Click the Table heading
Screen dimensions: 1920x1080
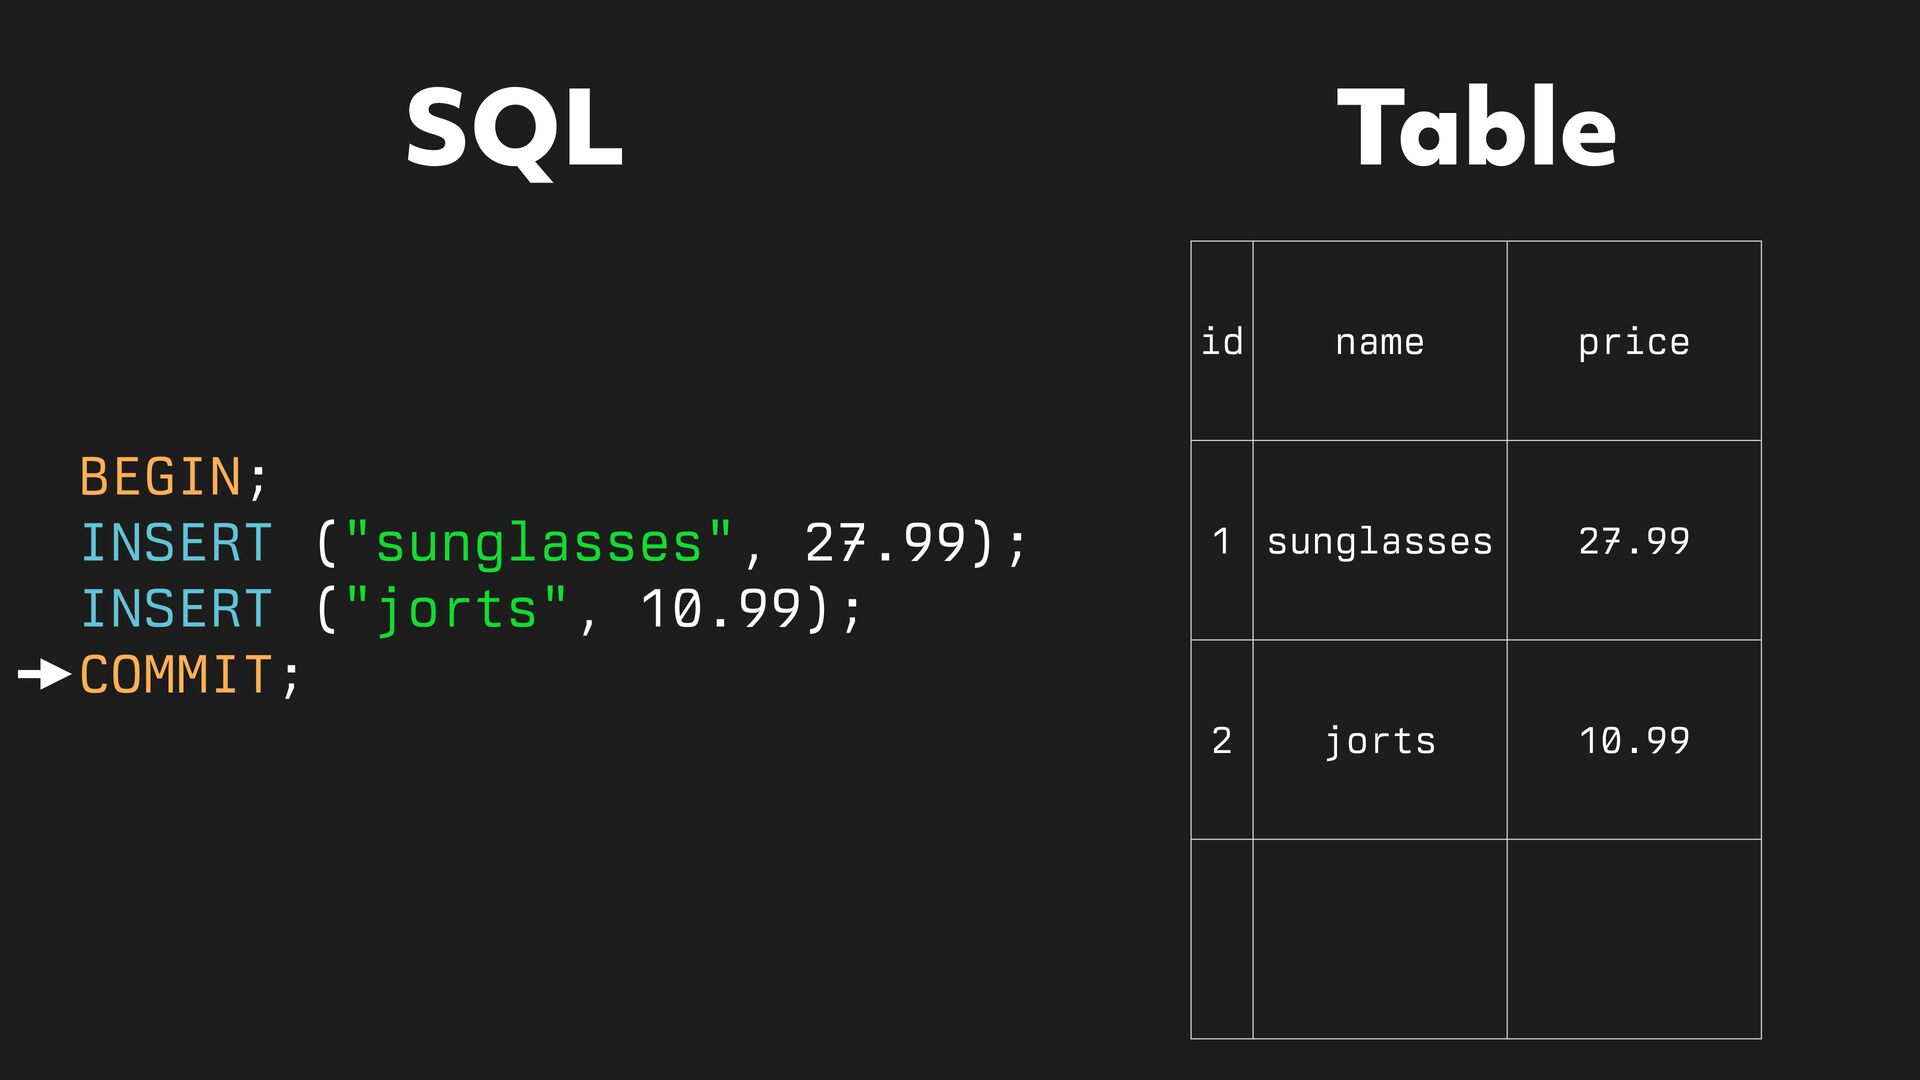pyautogui.click(x=1476, y=129)
